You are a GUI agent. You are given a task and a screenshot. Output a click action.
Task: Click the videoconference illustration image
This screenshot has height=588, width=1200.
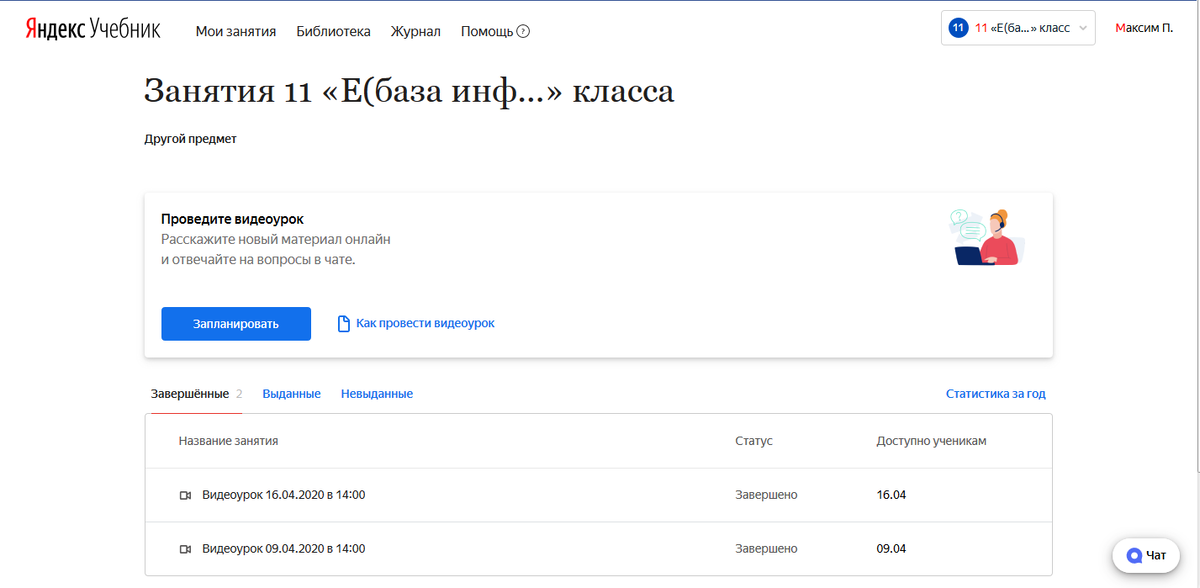985,236
